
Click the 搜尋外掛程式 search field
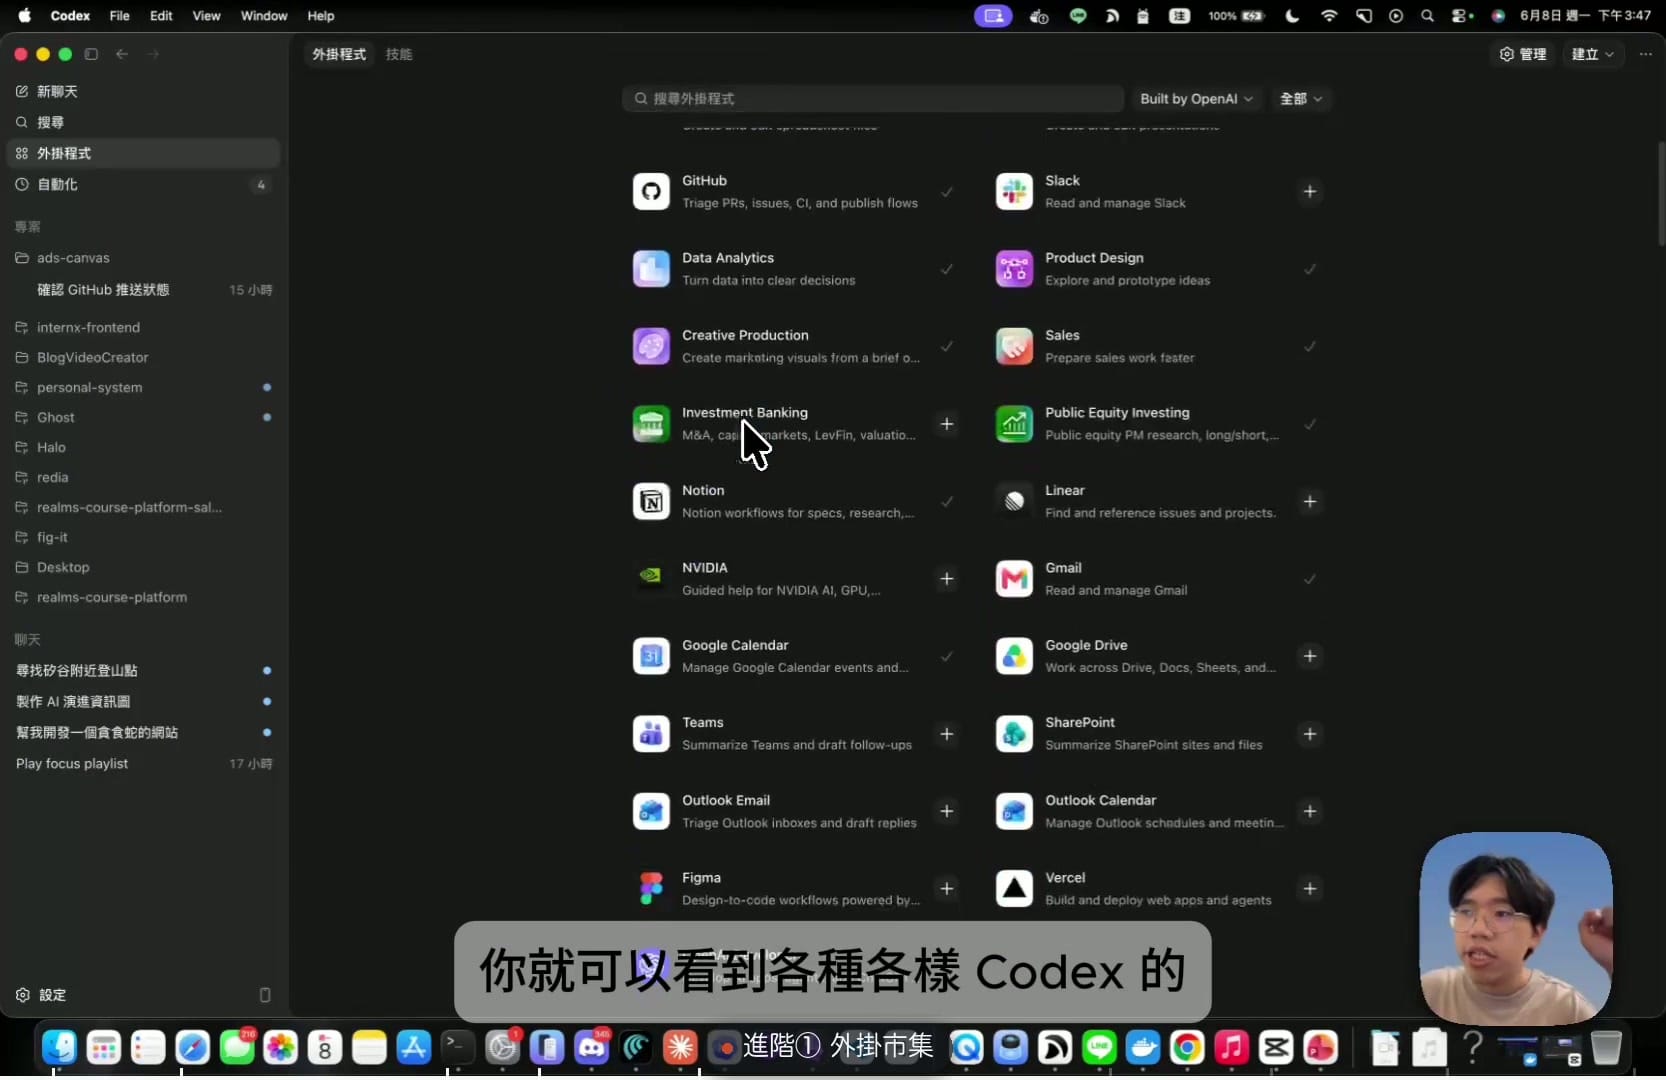pyautogui.click(x=872, y=99)
